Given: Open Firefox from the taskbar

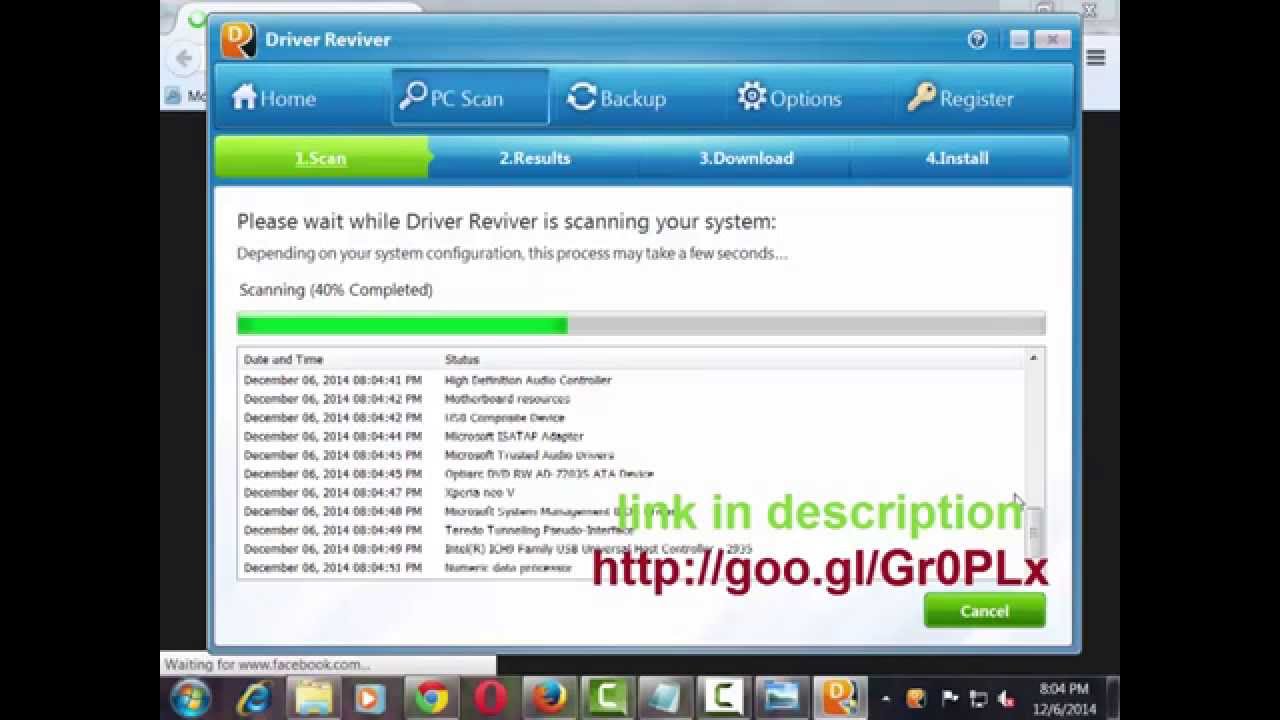Looking at the screenshot, I should click(x=549, y=697).
